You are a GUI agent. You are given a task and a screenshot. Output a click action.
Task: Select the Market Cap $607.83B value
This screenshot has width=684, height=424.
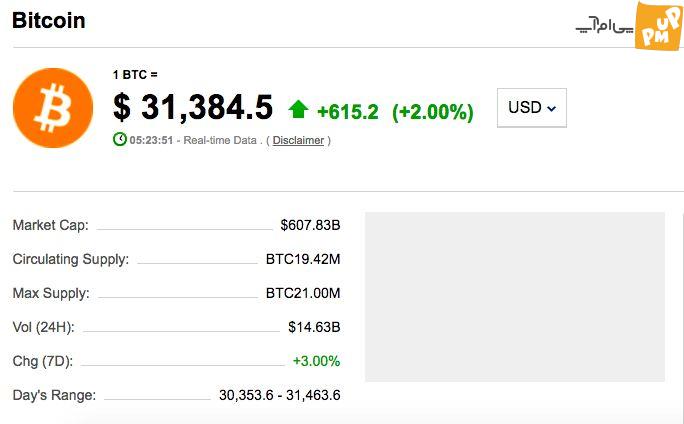pyautogui.click(x=310, y=225)
